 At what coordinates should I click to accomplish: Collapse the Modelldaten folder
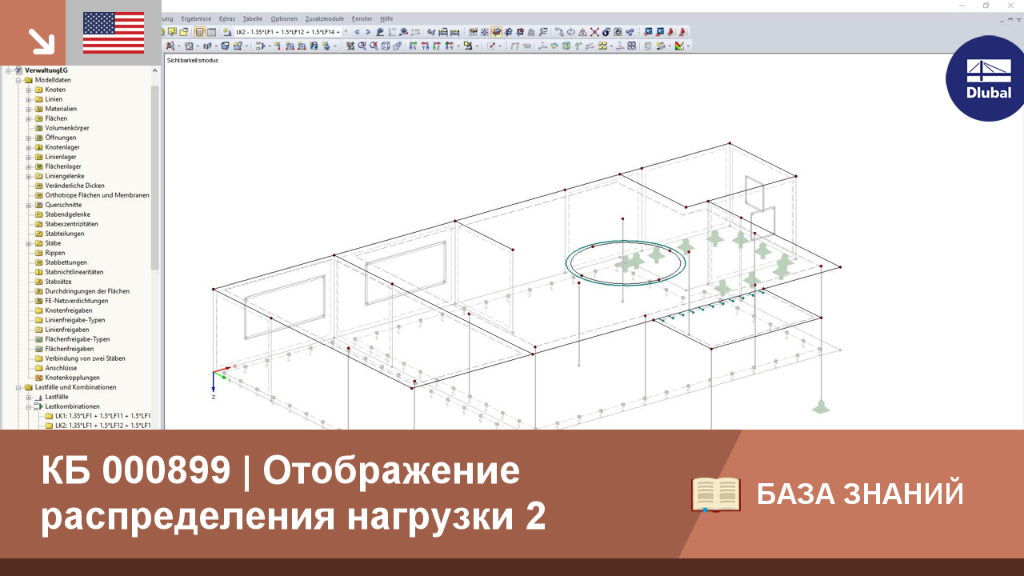click(x=19, y=80)
